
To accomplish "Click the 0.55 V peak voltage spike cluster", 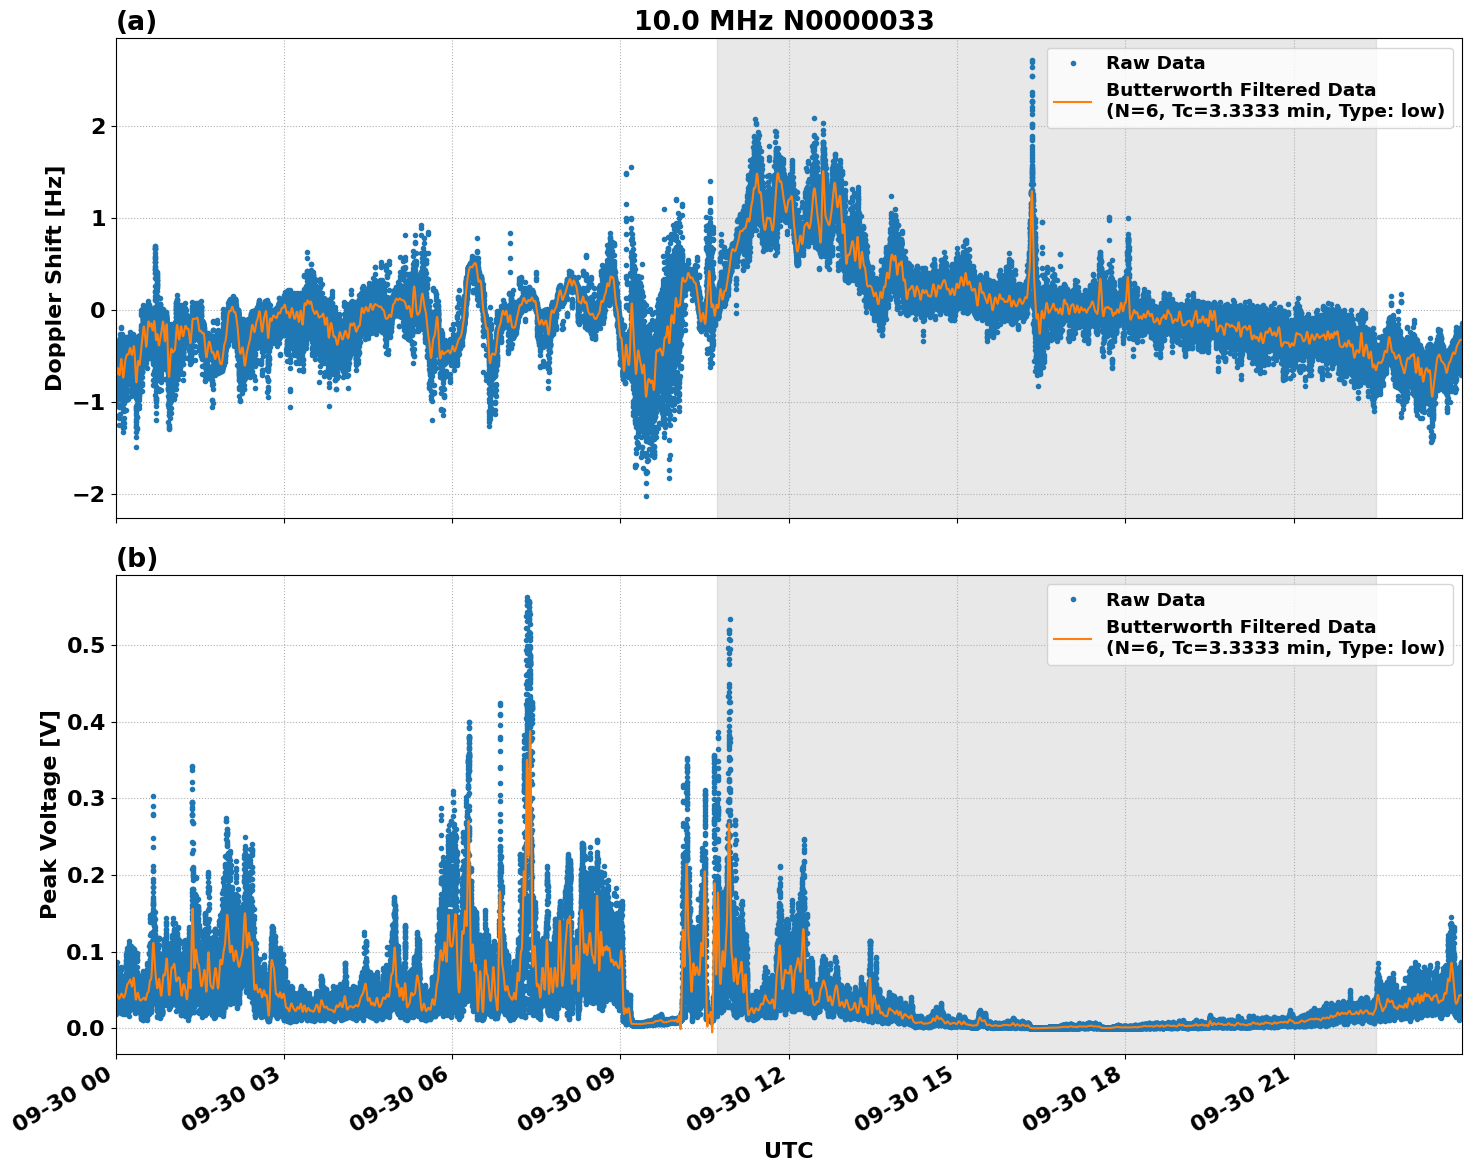I will click(528, 600).
